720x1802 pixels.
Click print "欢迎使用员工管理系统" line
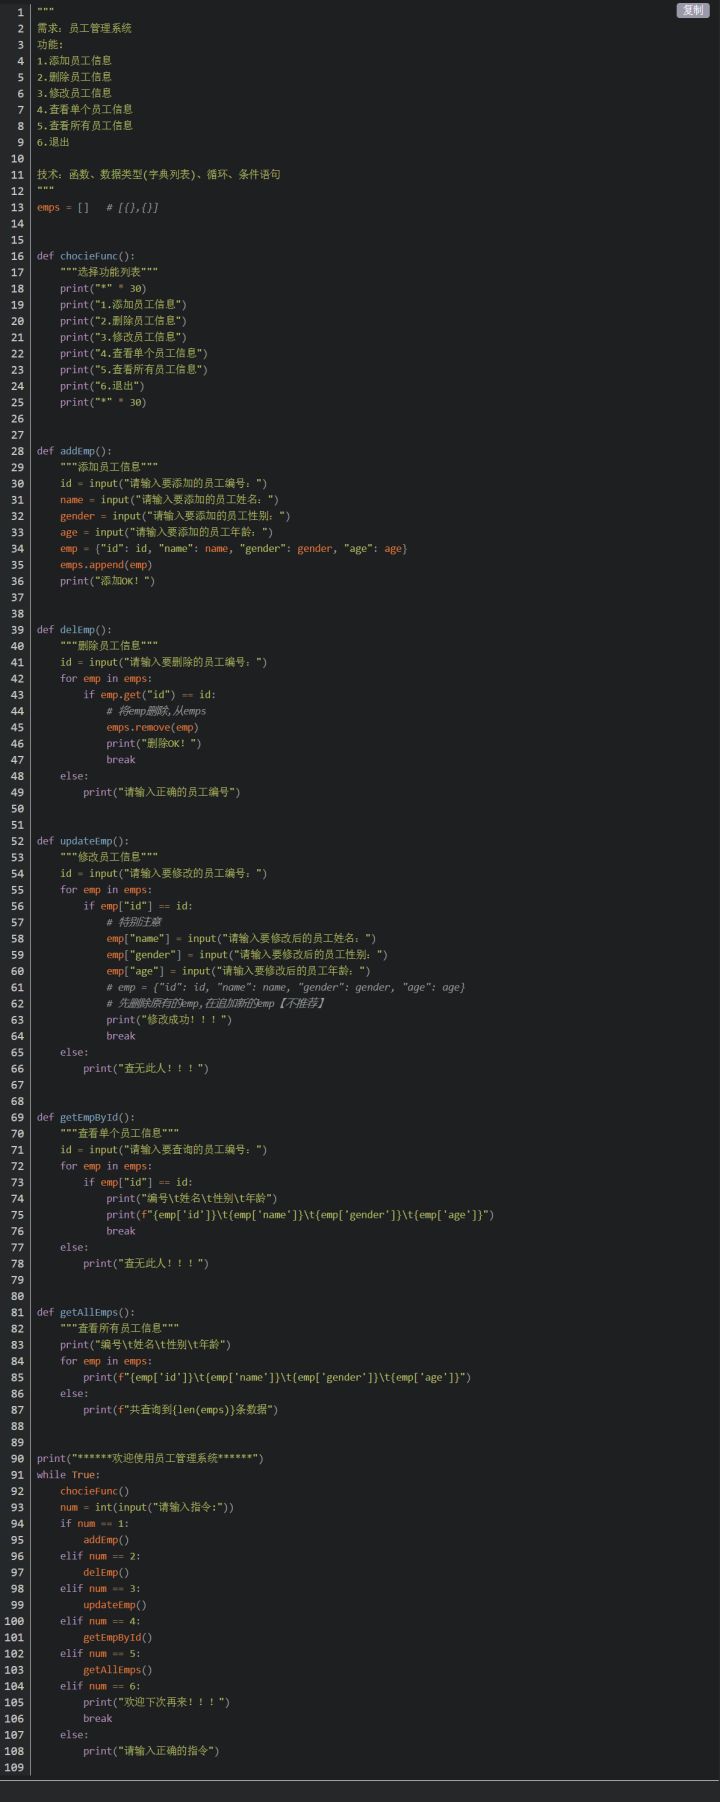pyautogui.click(x=150, y=1458)
